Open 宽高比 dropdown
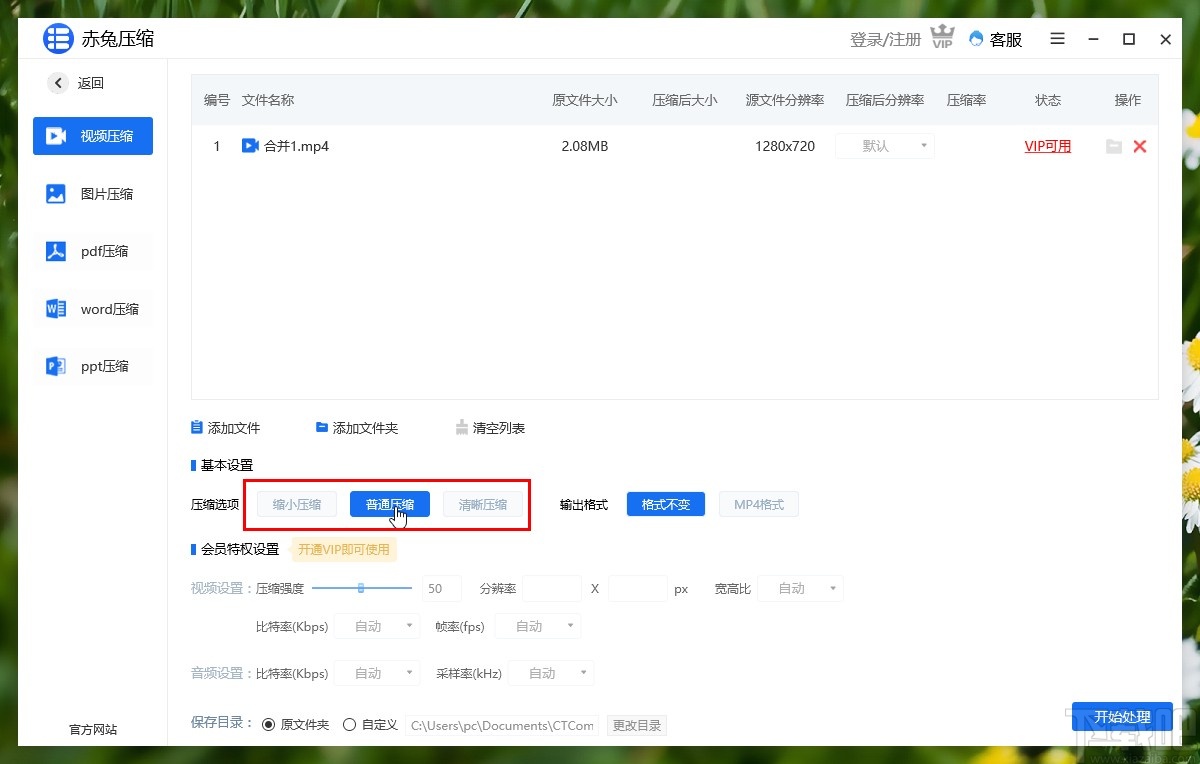This screenshot has height=764, width=1200. pos(800,588)
